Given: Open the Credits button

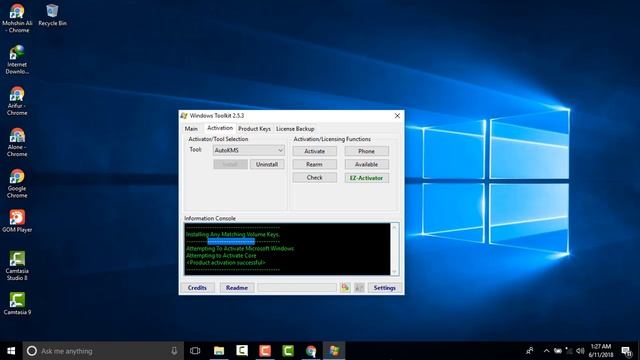Looking at the screenshot, I should click(197, 288).
